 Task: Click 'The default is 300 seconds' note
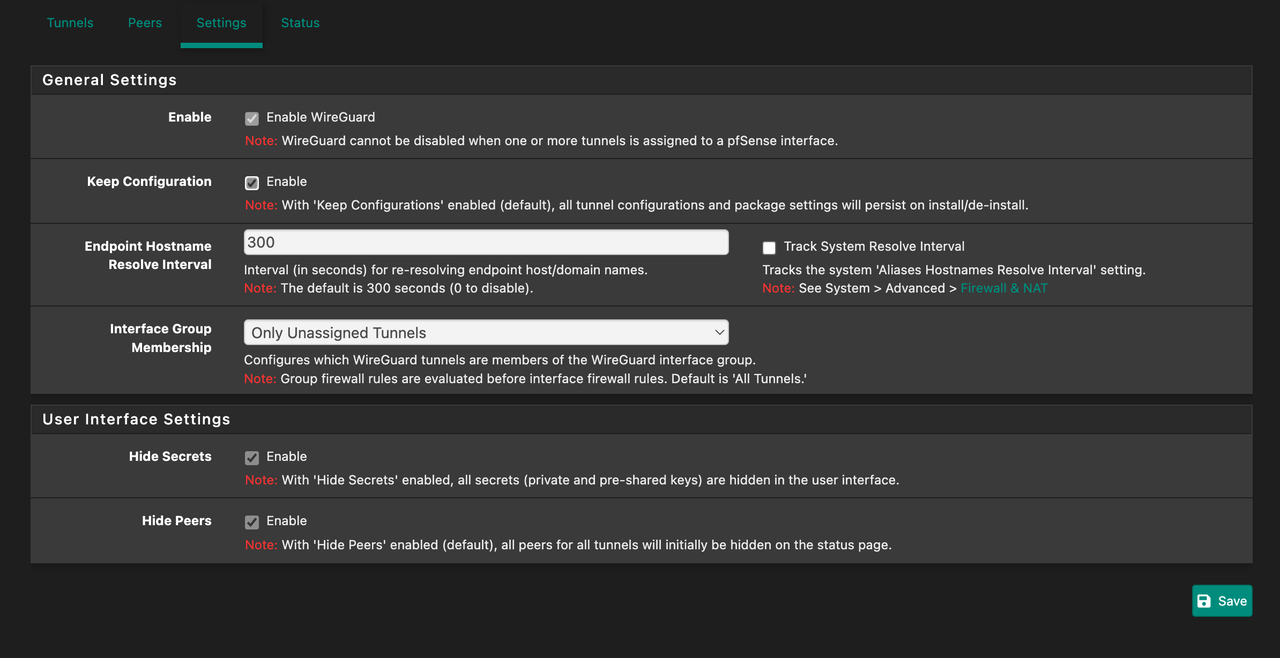coord(389,288)
